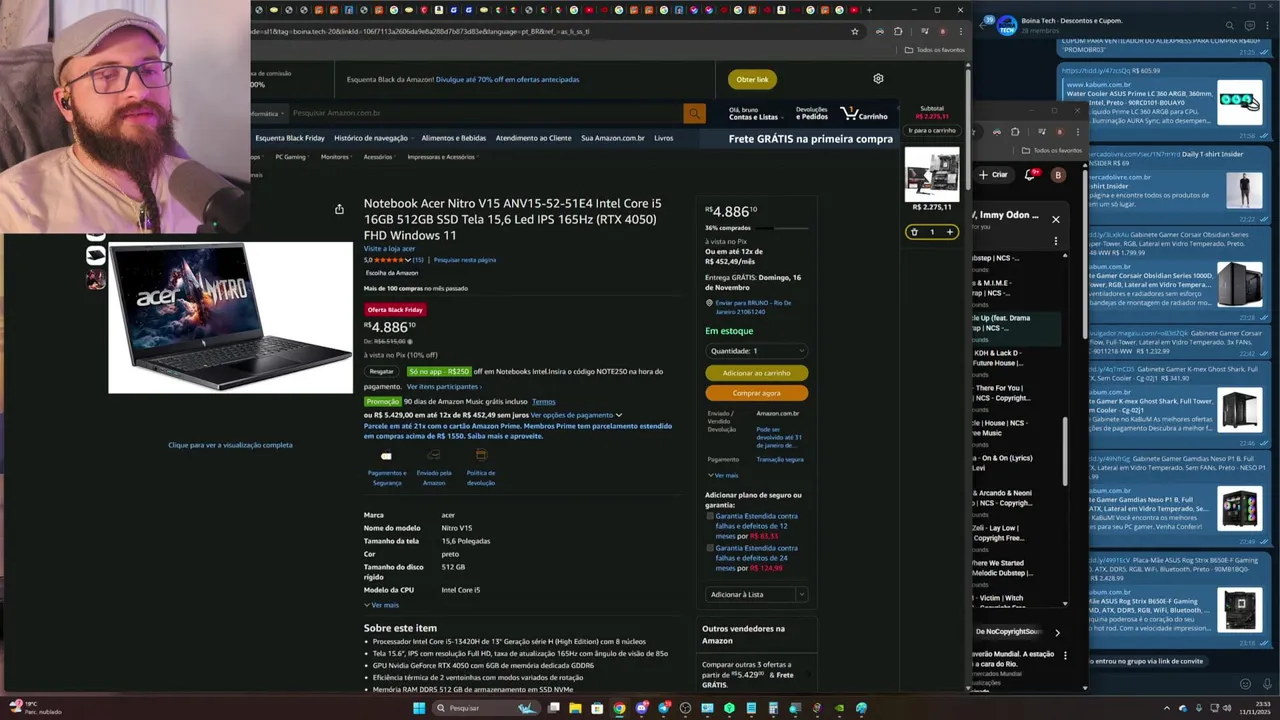The image size is (1280, 720).
Task: Open the PC Gaming submenu
Action: tap(293, 157)
